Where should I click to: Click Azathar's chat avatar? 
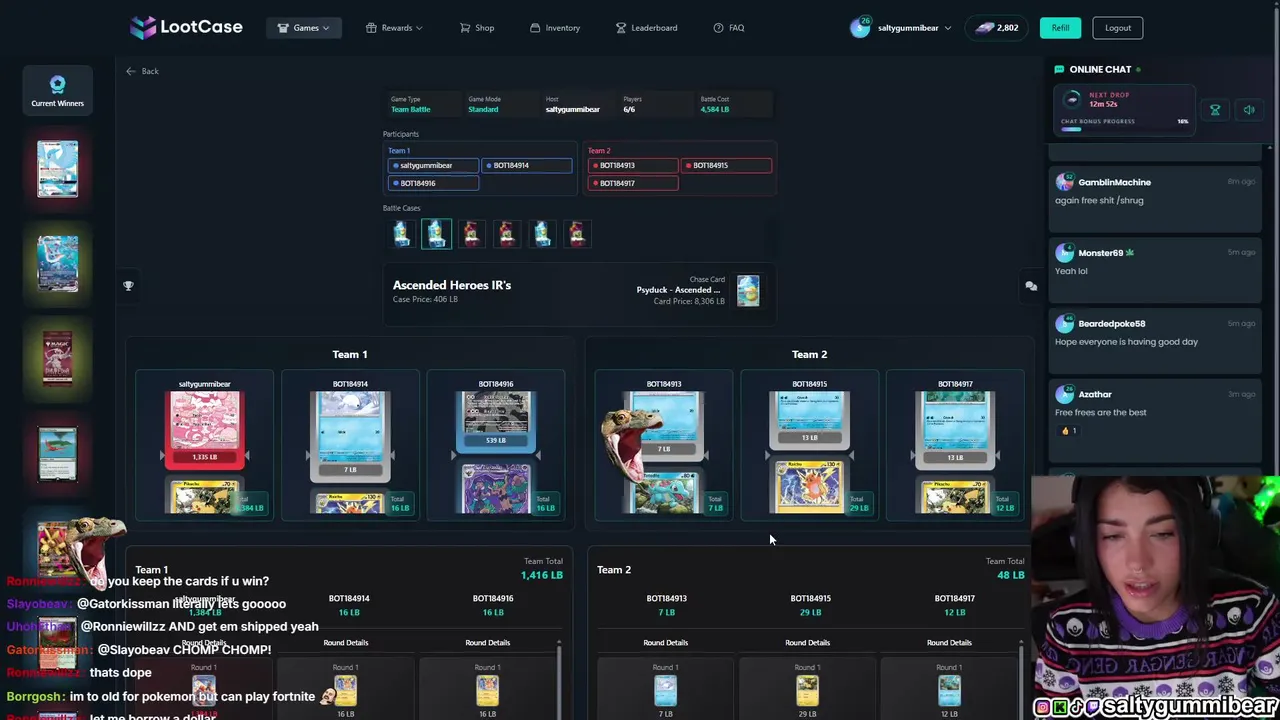pos(1065,395)
